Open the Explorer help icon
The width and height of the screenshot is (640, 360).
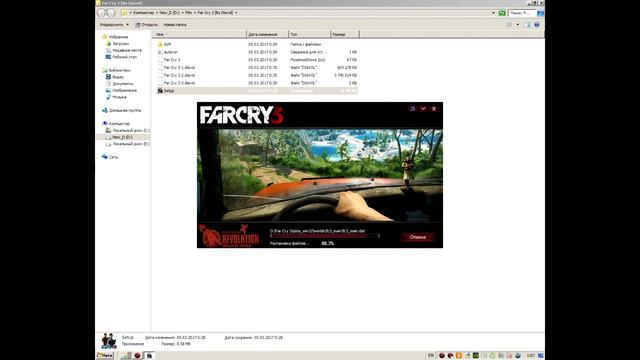(537, 25)
